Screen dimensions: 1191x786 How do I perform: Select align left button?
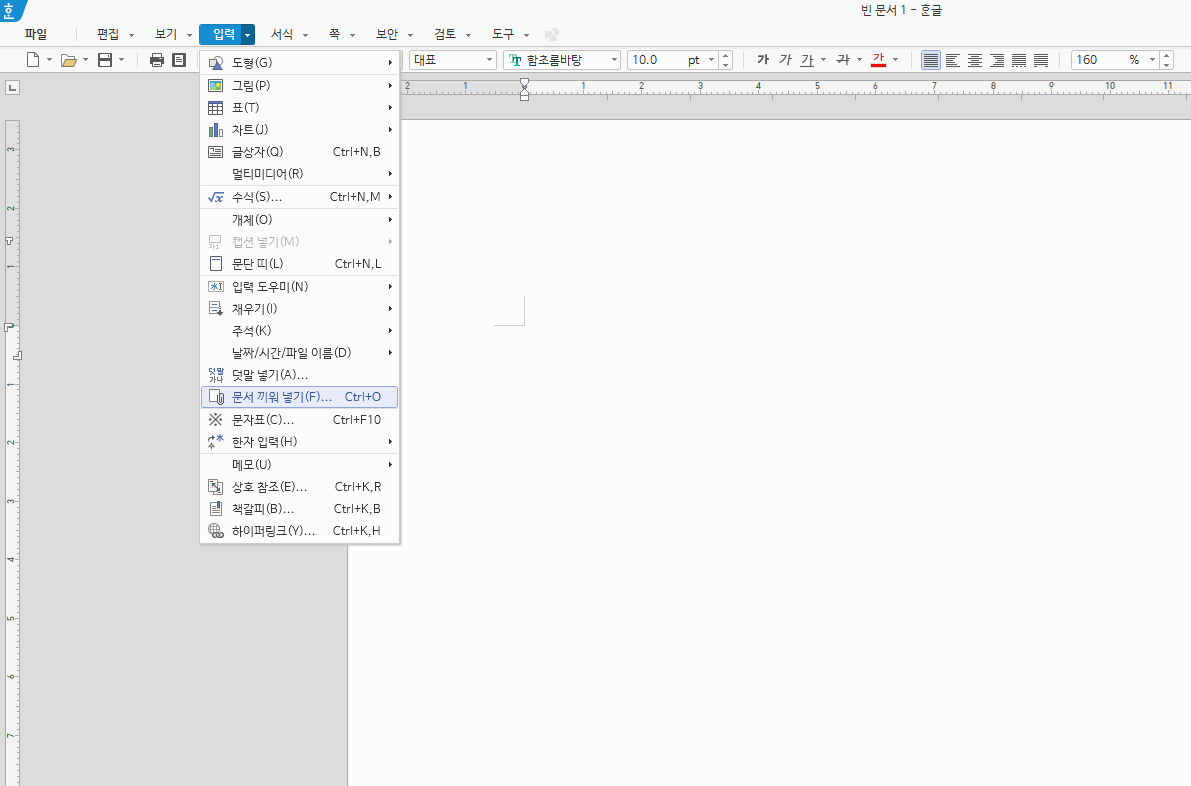(952, 60)
